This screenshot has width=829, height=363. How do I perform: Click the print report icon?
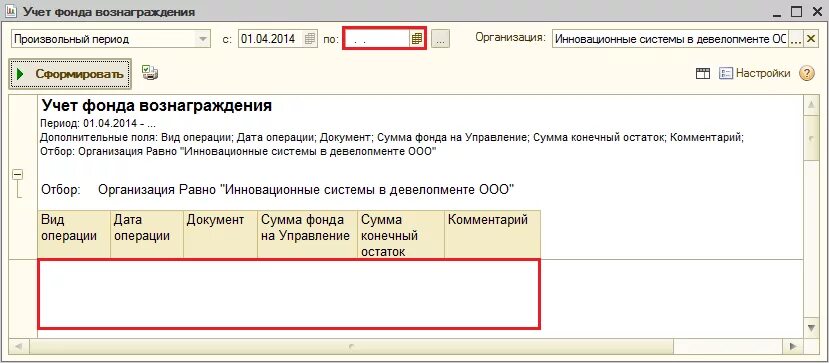(x=150, y=73)
